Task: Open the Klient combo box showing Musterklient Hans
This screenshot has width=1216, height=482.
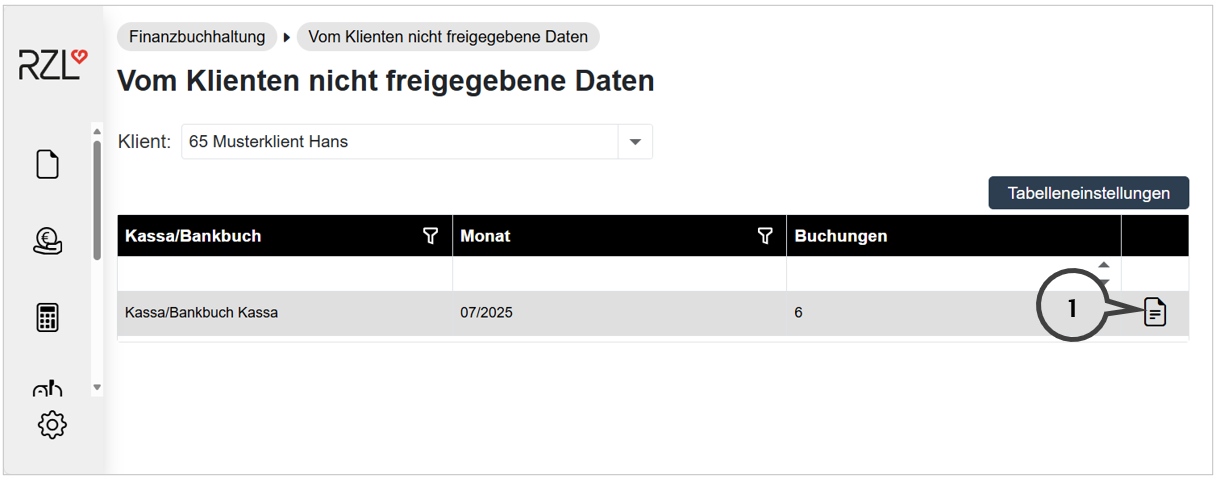Action: point(400,142)
